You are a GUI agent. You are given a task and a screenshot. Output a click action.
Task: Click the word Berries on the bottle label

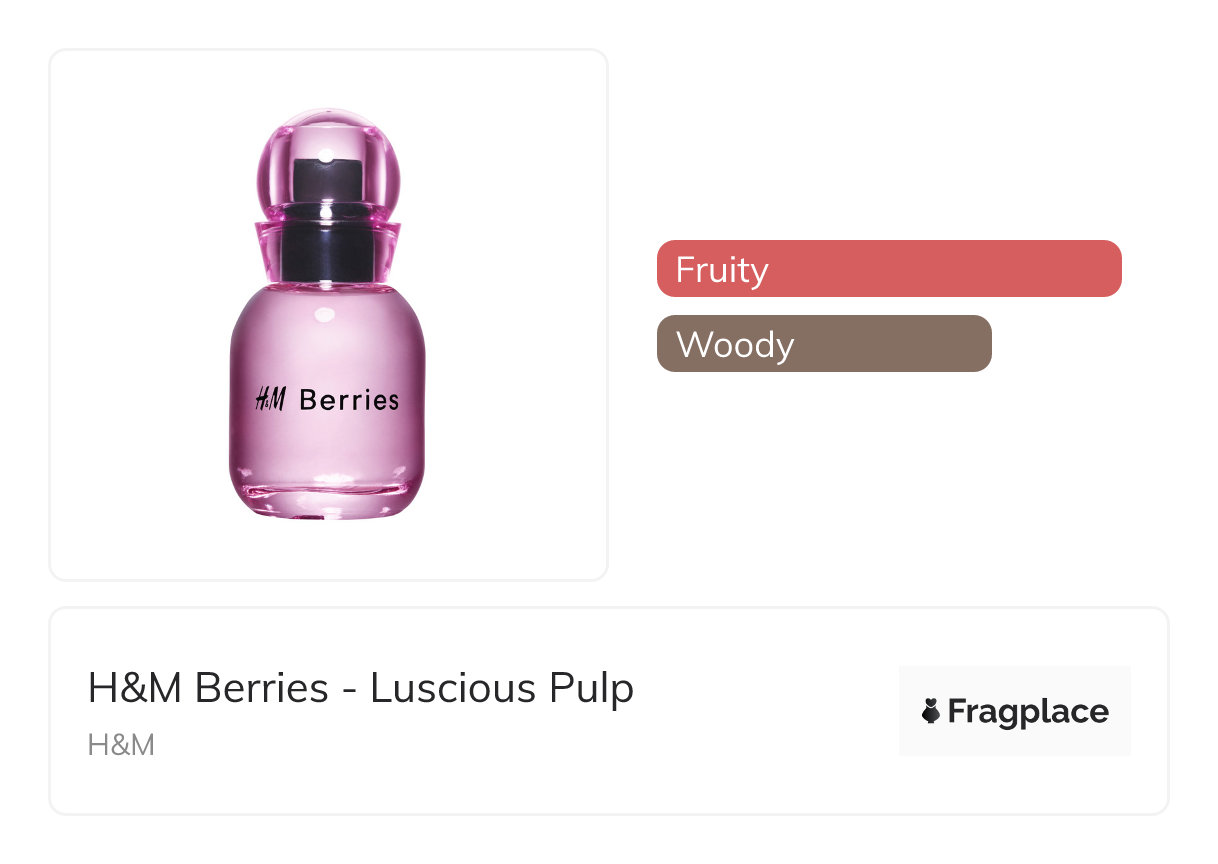point(349,401)
